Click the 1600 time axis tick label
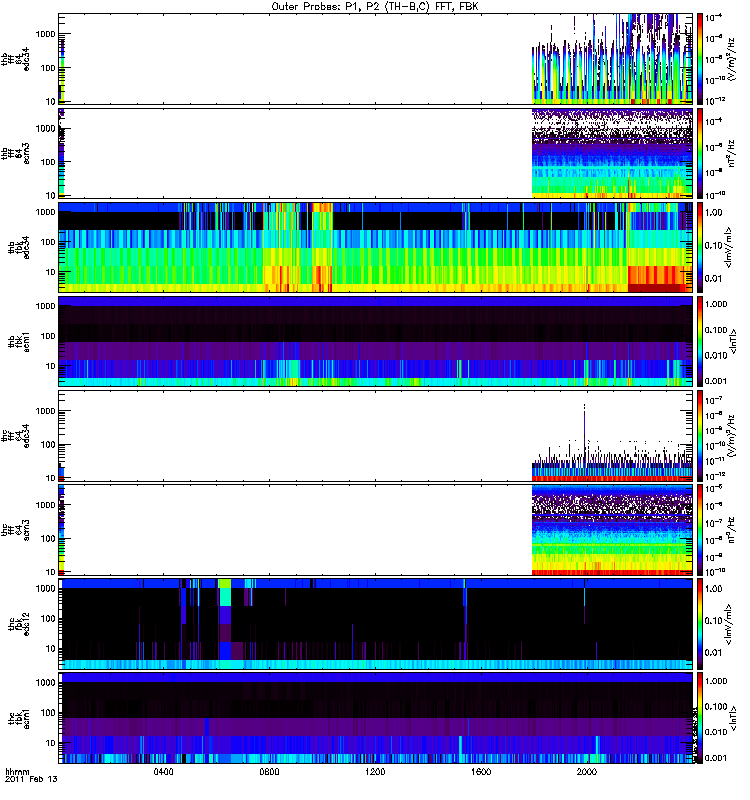The width and height of the screenshot is (750, 800). pos(481,773)
